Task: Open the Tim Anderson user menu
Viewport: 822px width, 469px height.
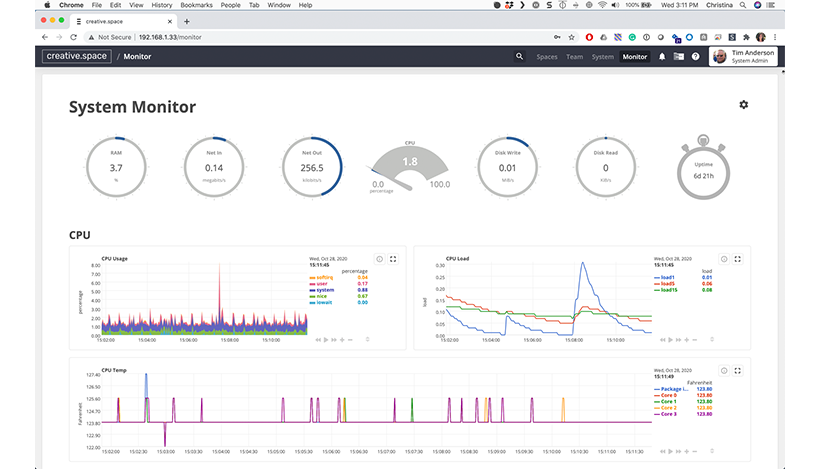Action: [743, 57]
